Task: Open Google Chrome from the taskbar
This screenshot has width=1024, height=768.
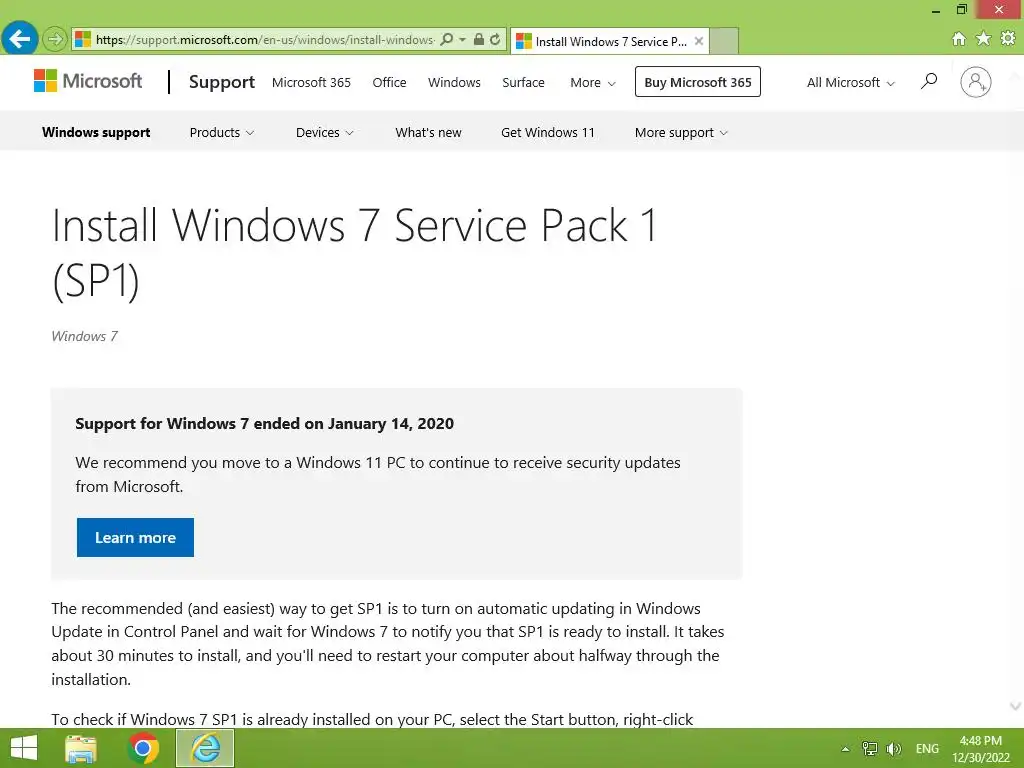Action: coord(143,748)
